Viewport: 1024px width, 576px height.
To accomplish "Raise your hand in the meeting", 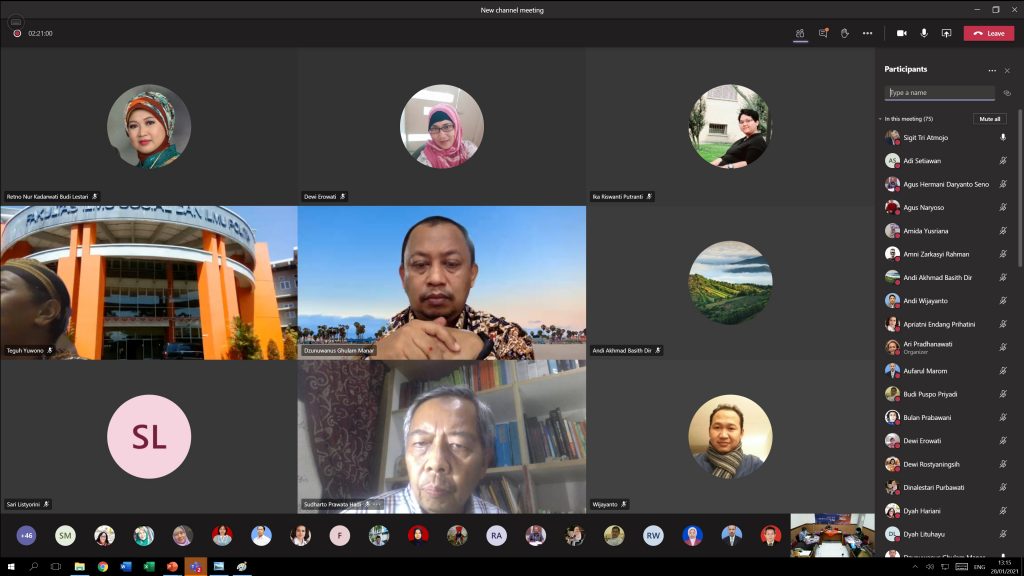I will (845, 33).
